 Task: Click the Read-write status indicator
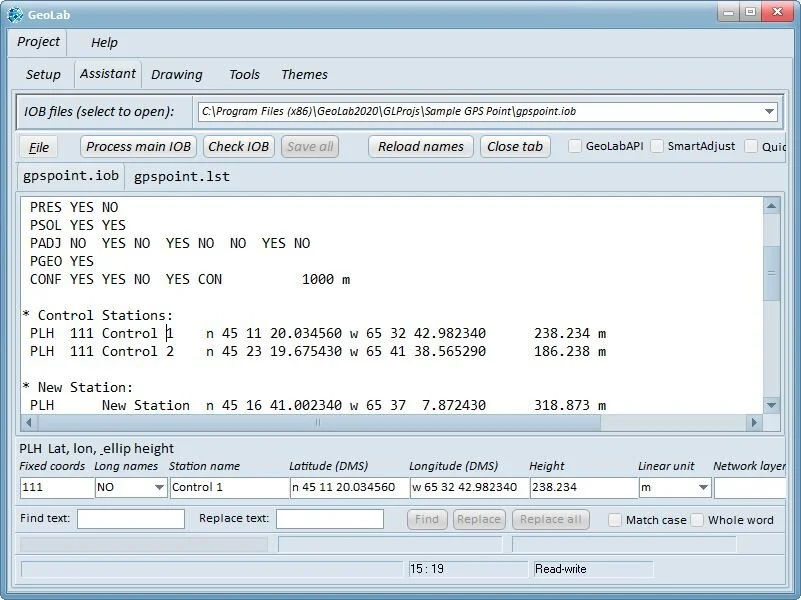point(593,569)
